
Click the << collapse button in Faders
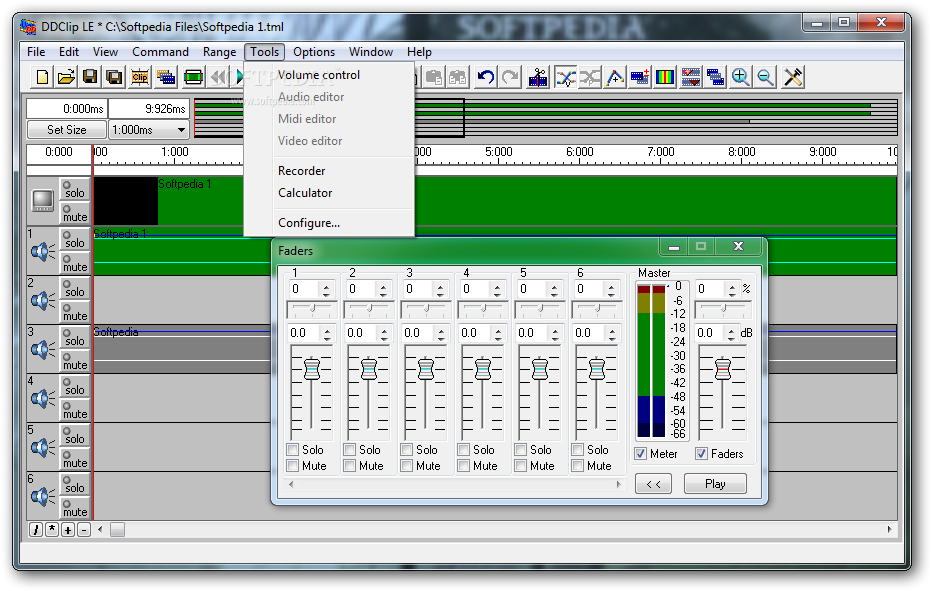tap(653, 484)
